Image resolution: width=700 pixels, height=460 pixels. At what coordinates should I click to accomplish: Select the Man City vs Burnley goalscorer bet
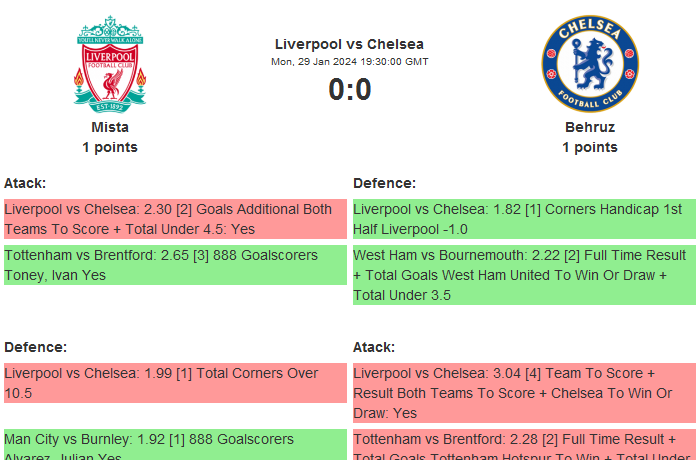[x=175, y=445]
